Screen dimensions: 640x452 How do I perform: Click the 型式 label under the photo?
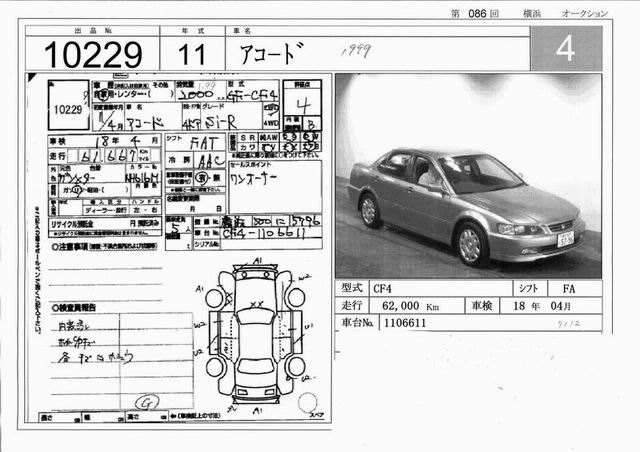pos(351,288)
